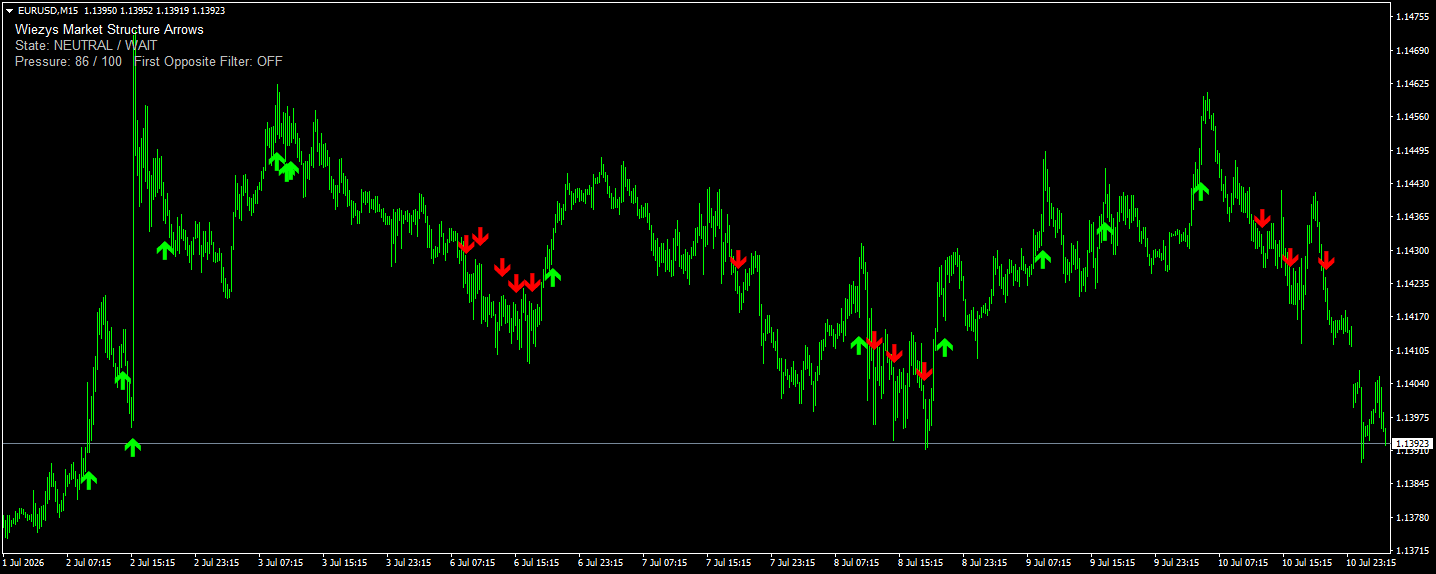
Task: Click the EURUSD,M15 chart title
Action: pos(47,11)
